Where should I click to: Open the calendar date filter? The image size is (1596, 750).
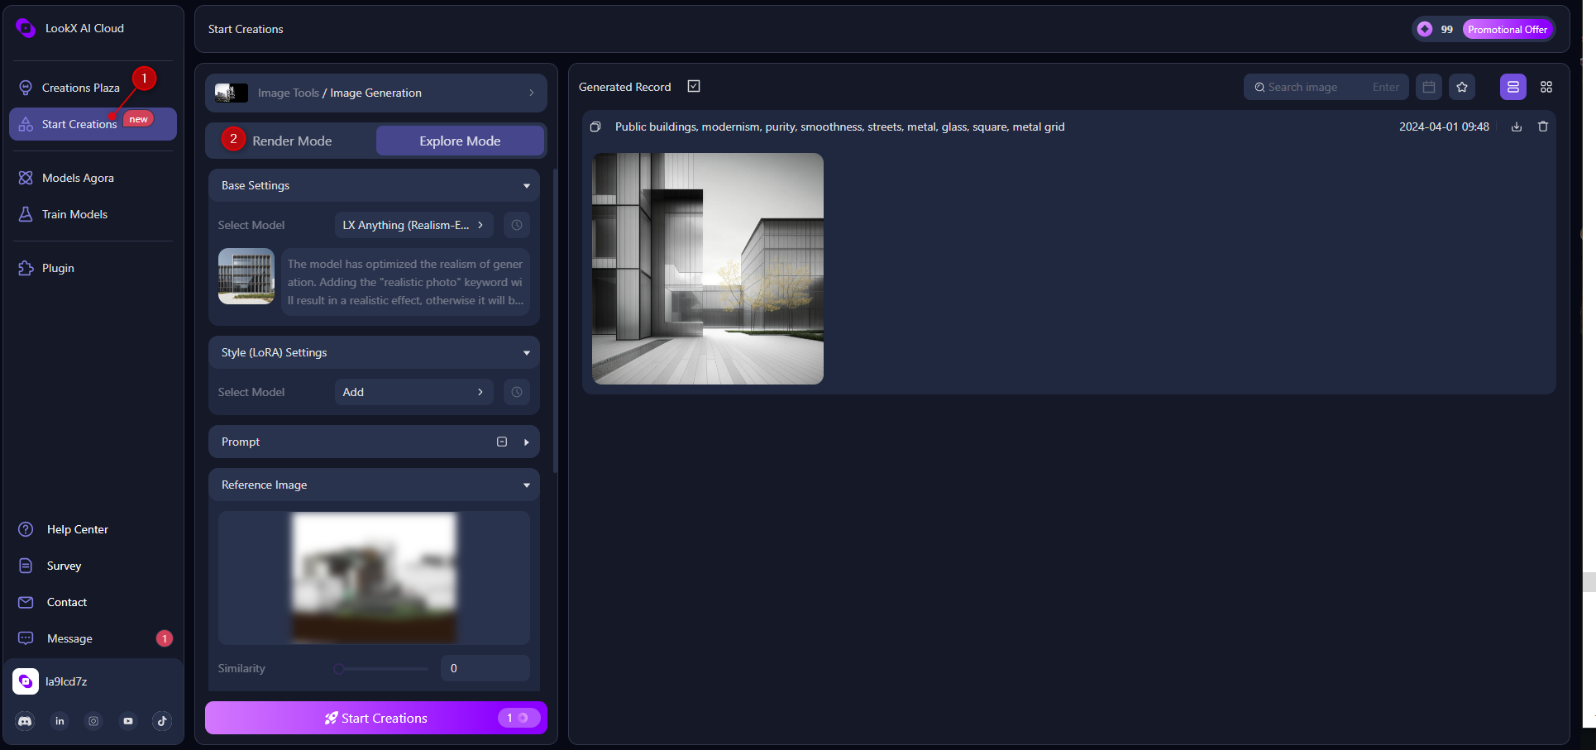click(x=1429, y=87)
